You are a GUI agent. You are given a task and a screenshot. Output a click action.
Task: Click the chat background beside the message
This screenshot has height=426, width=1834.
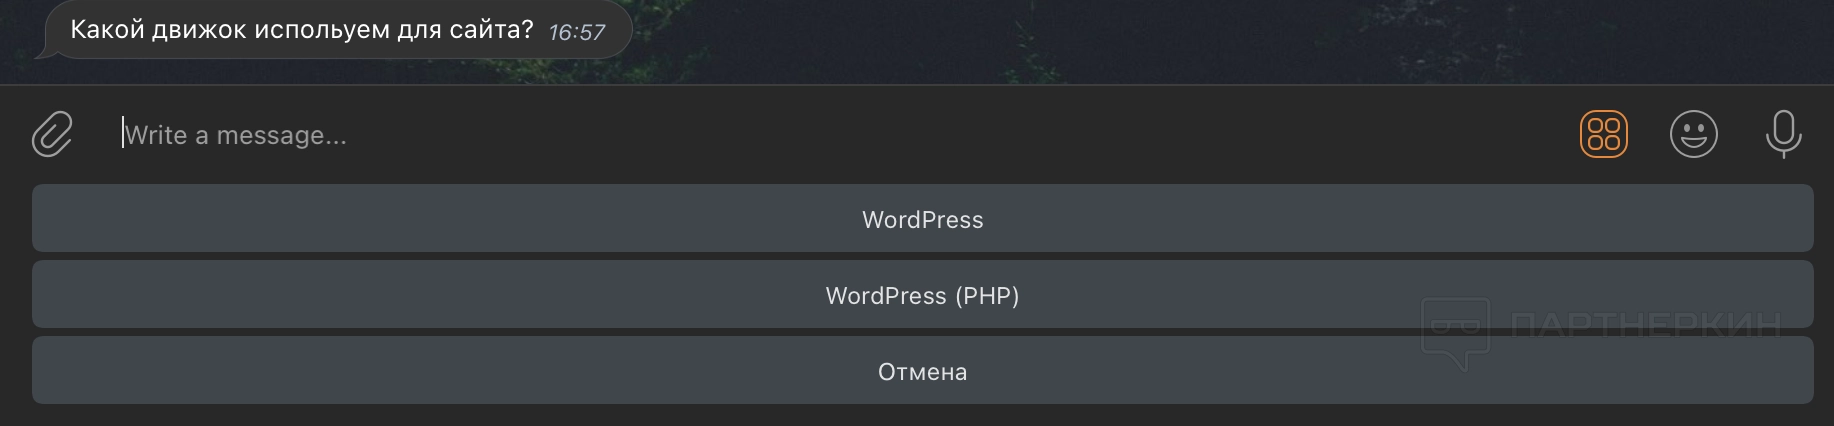point(1100,40)
